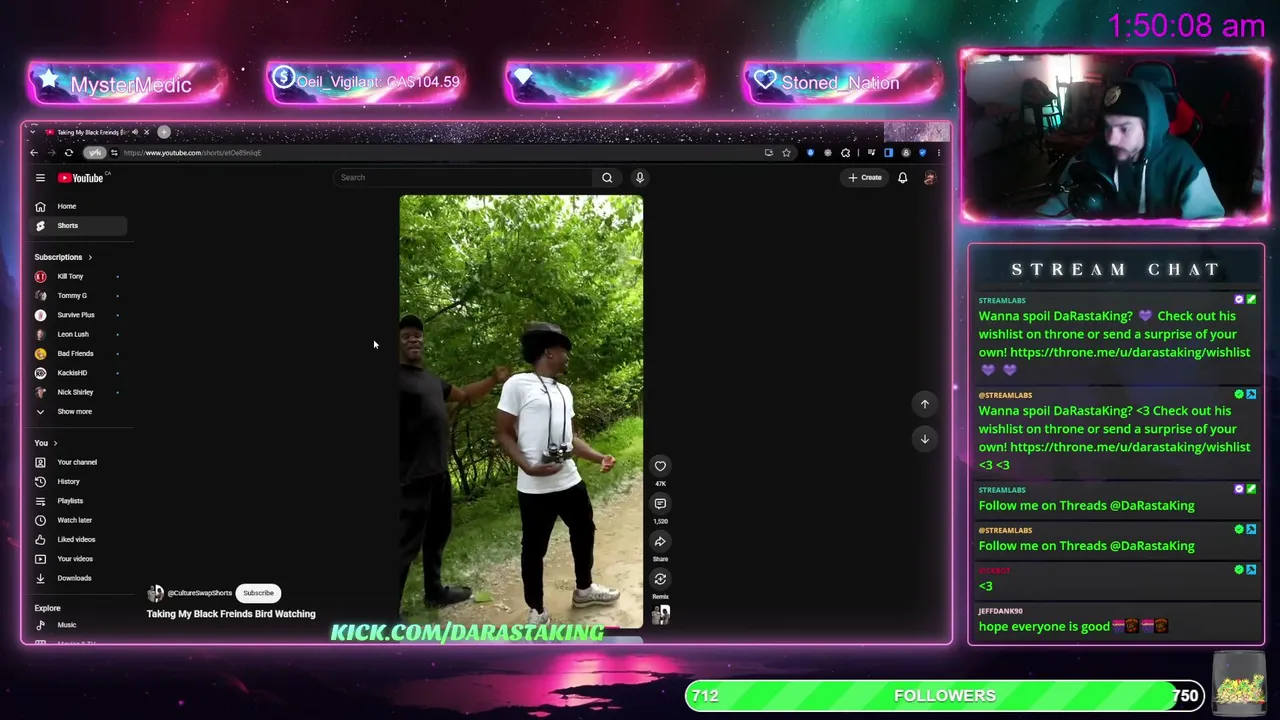Open the browser tab search chevron
The height and width of the screenshot is (720, 1280).
point(34,132)
